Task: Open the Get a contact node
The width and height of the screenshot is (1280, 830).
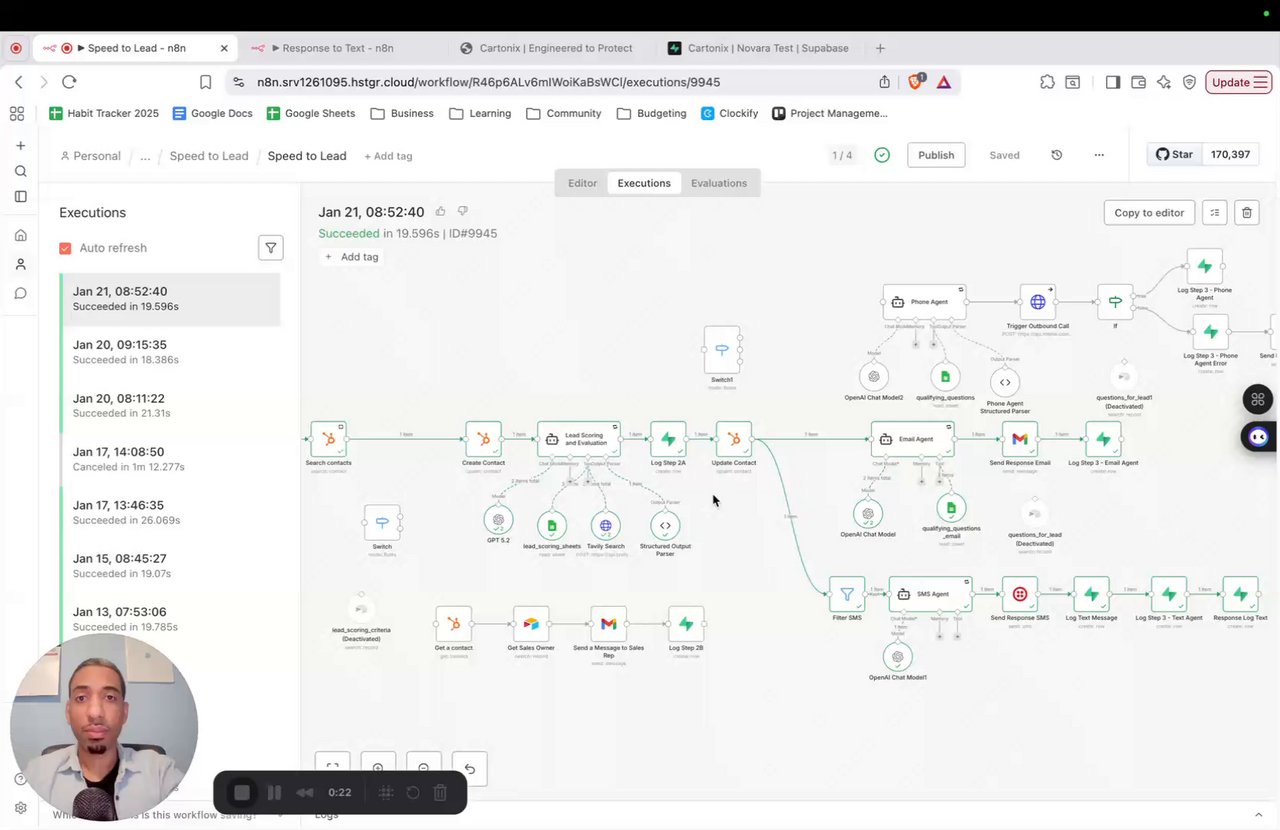Action: [x=453, y=624]
